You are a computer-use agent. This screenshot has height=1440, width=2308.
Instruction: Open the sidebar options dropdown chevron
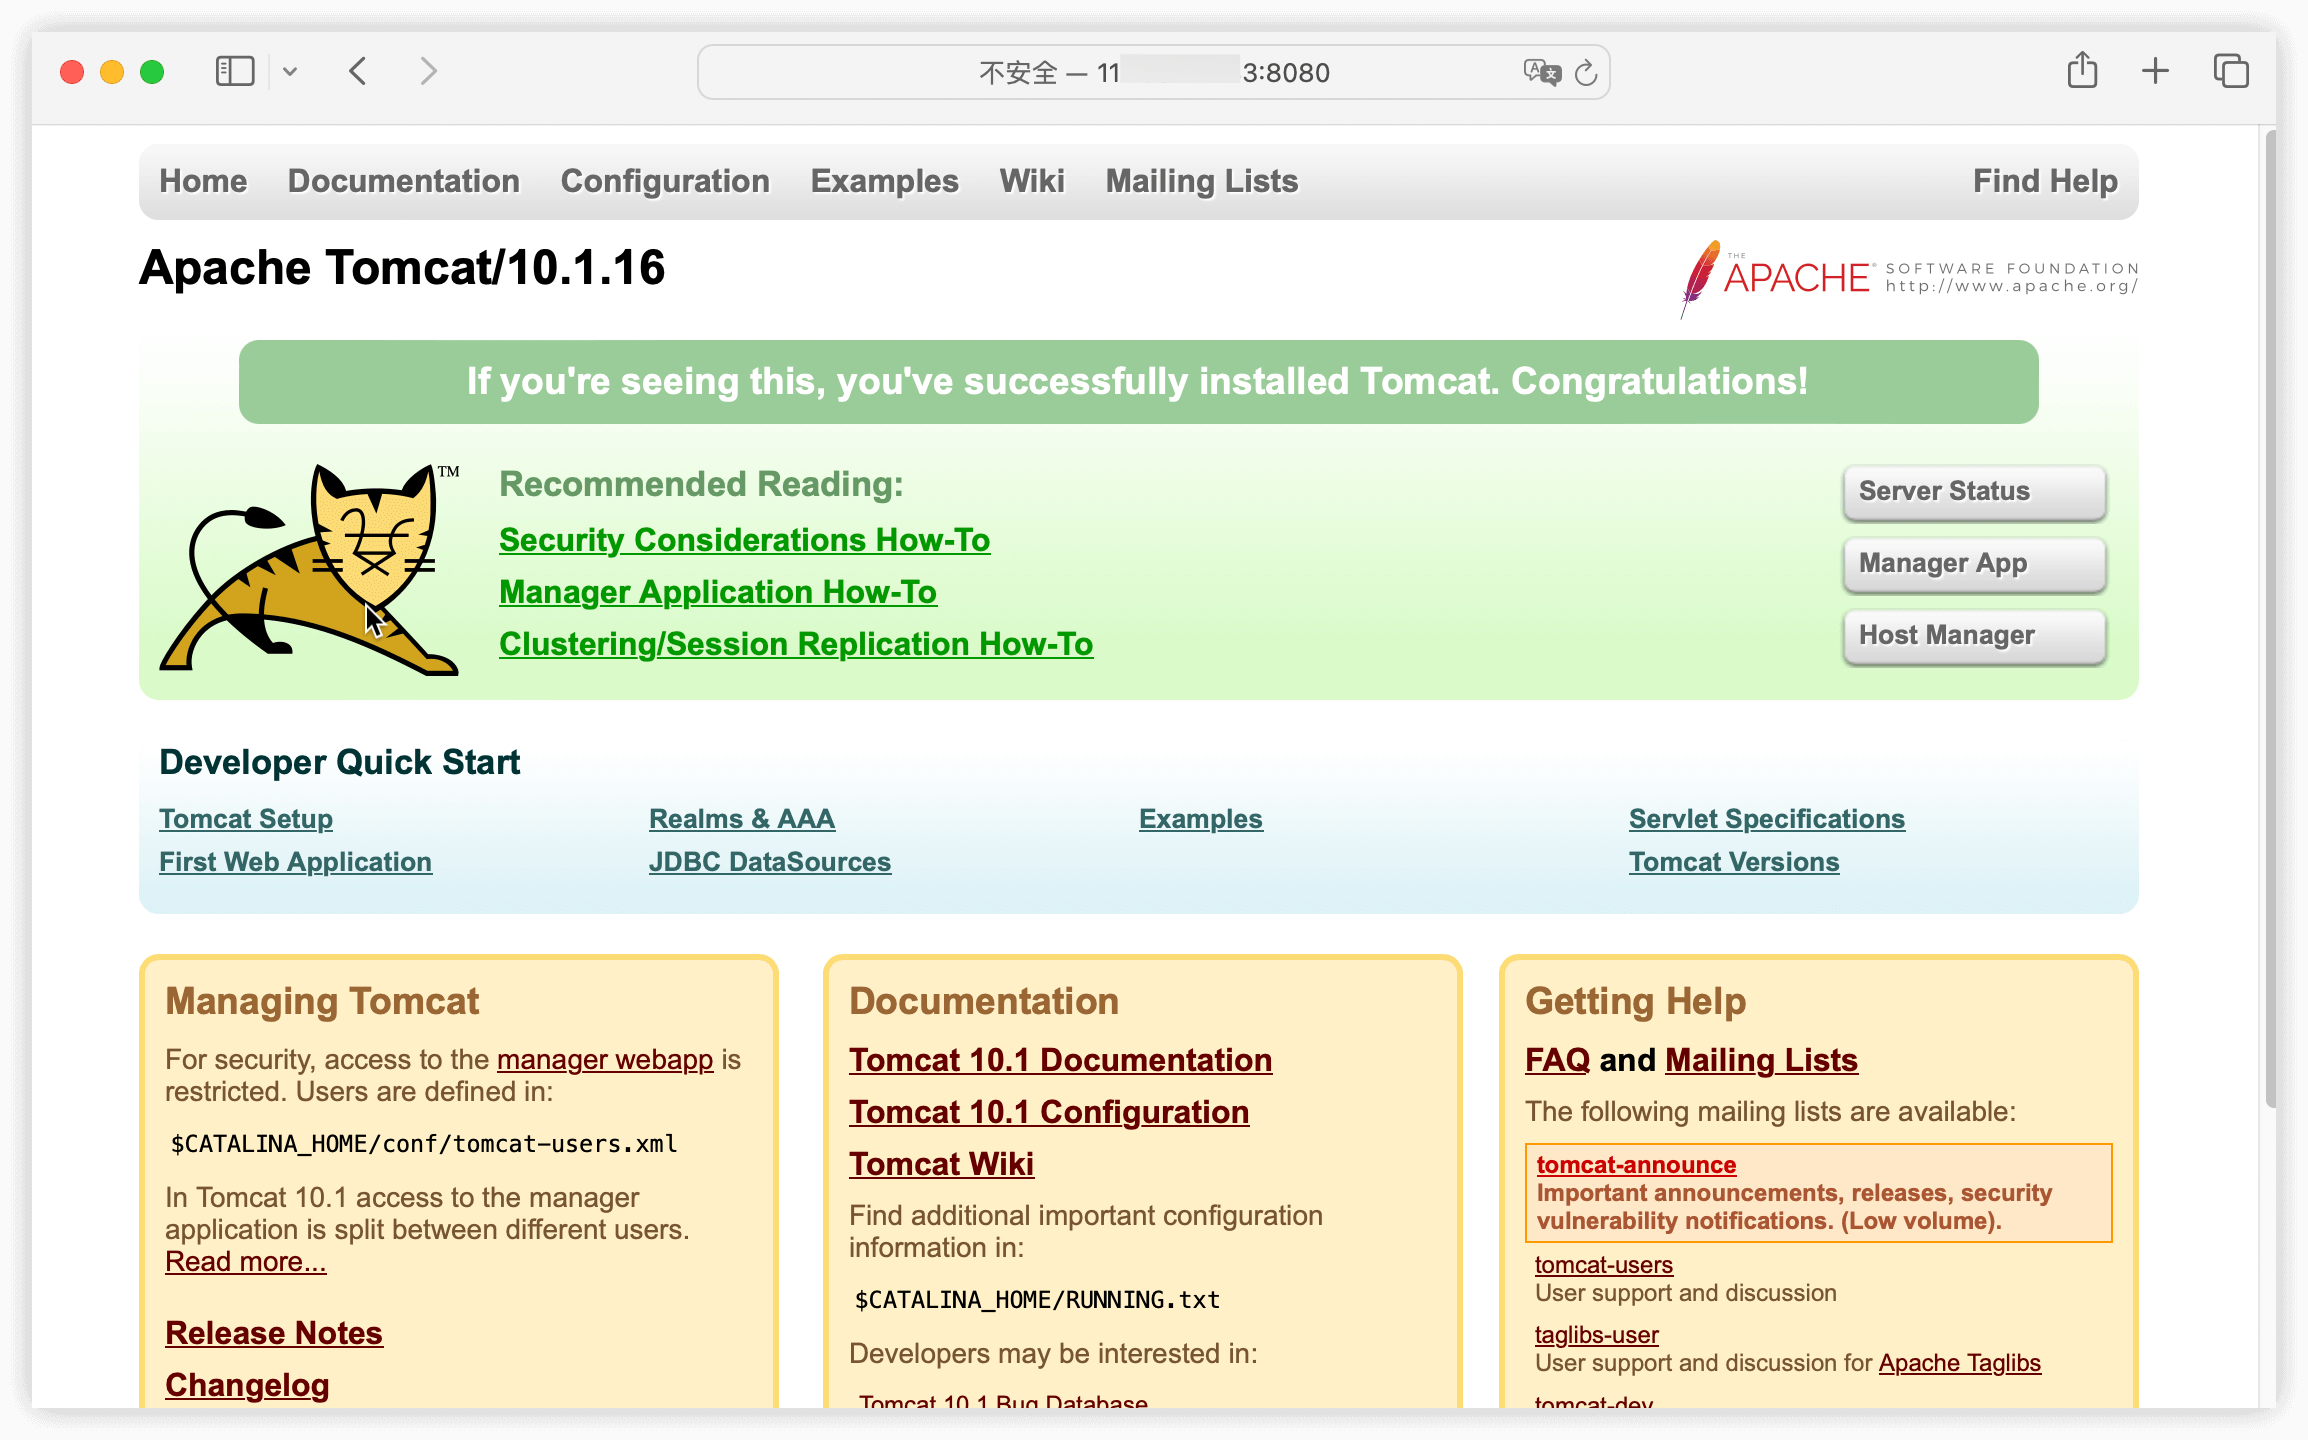click(290, 71)
